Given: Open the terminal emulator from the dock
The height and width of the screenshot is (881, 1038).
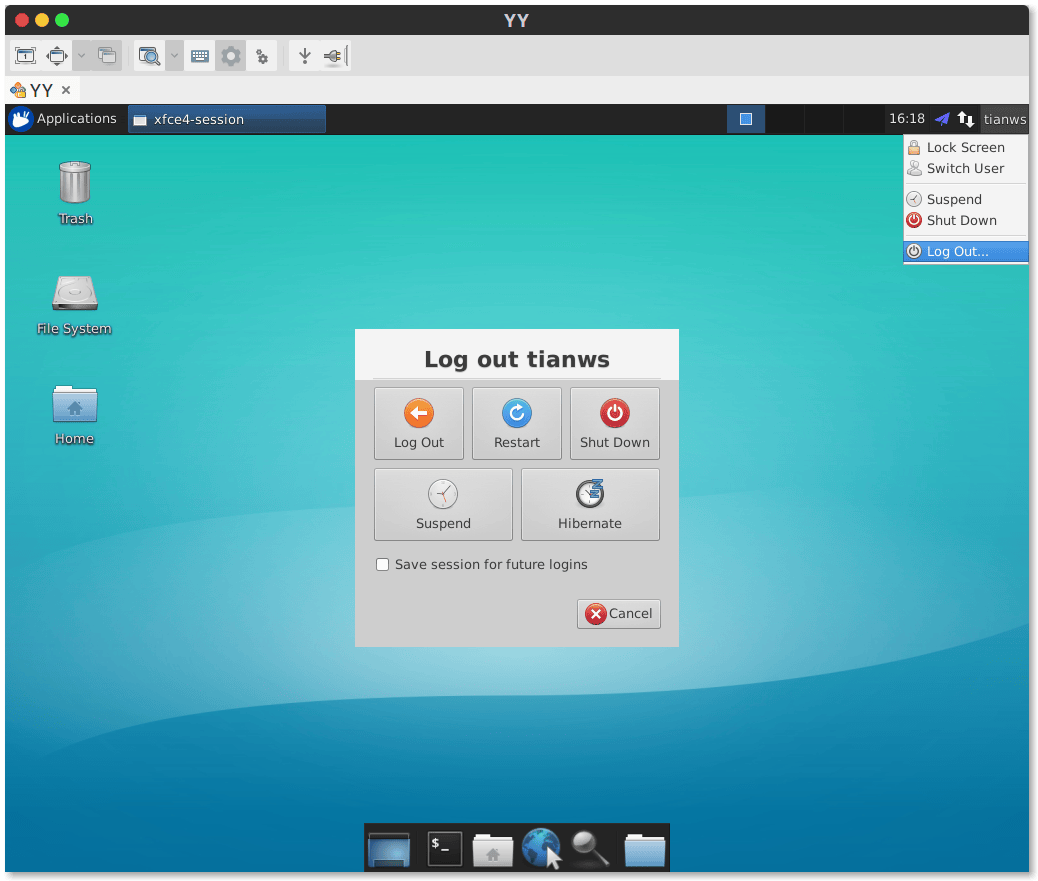Looking at the screenshot, I should pos(445,848).
